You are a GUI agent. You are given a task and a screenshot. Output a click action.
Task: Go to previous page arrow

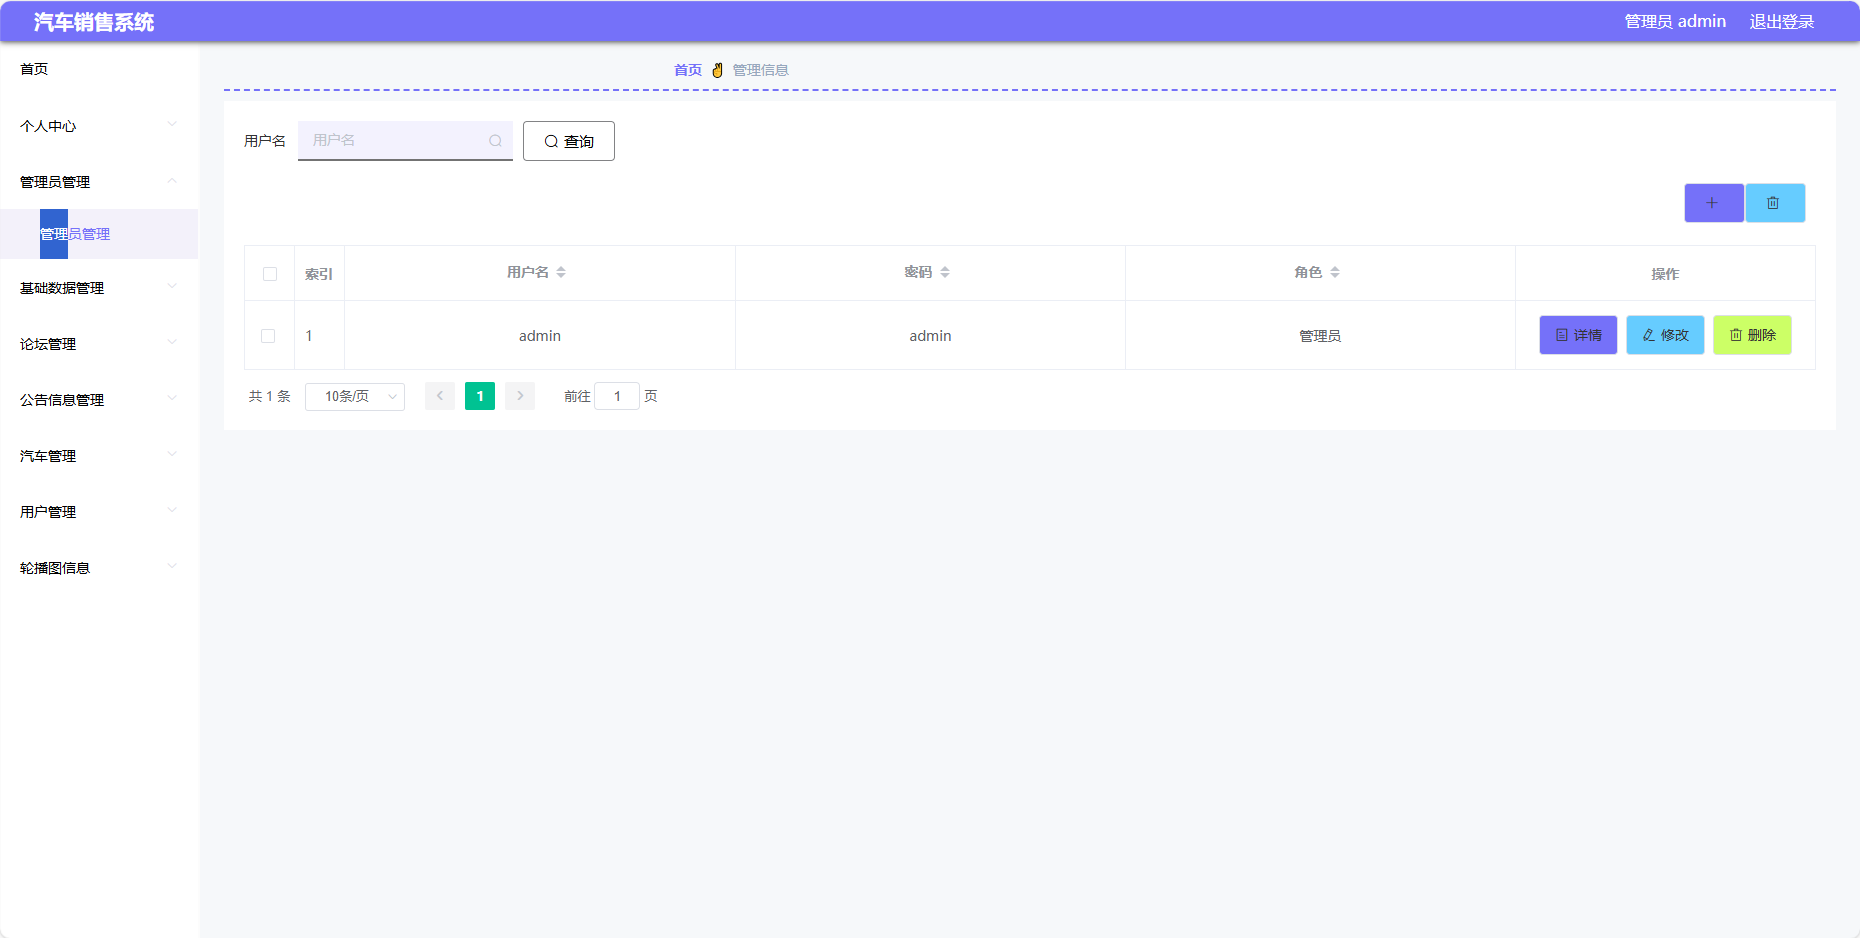point(440,396)
